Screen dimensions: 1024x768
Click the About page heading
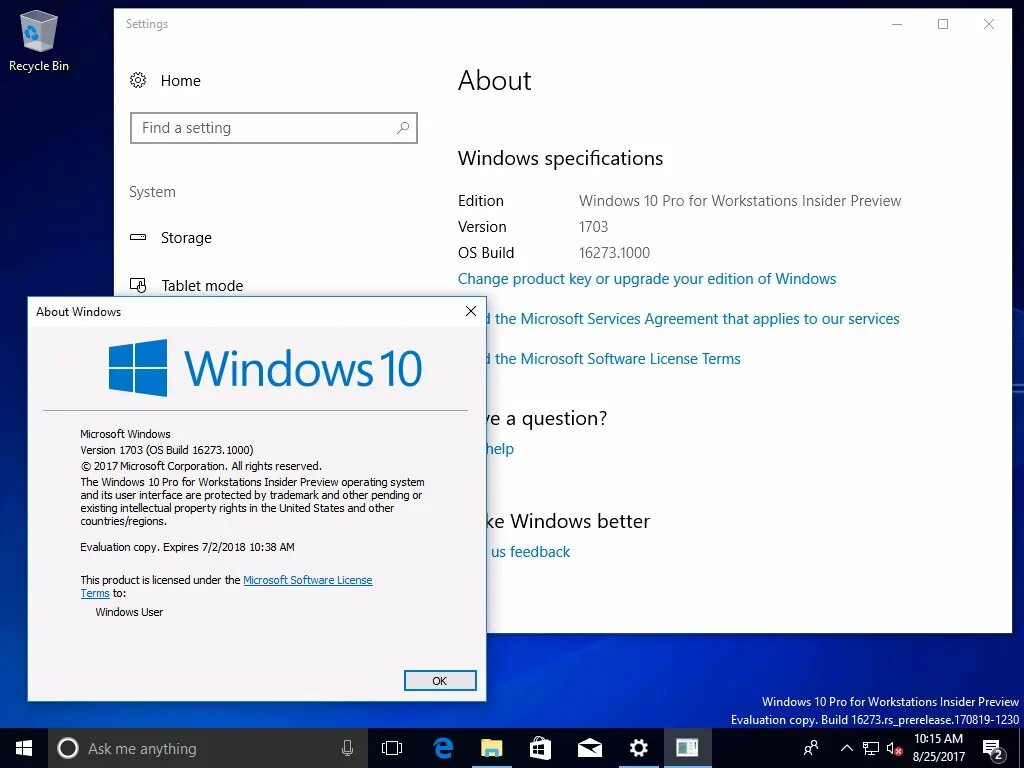[x=494, y=81]
